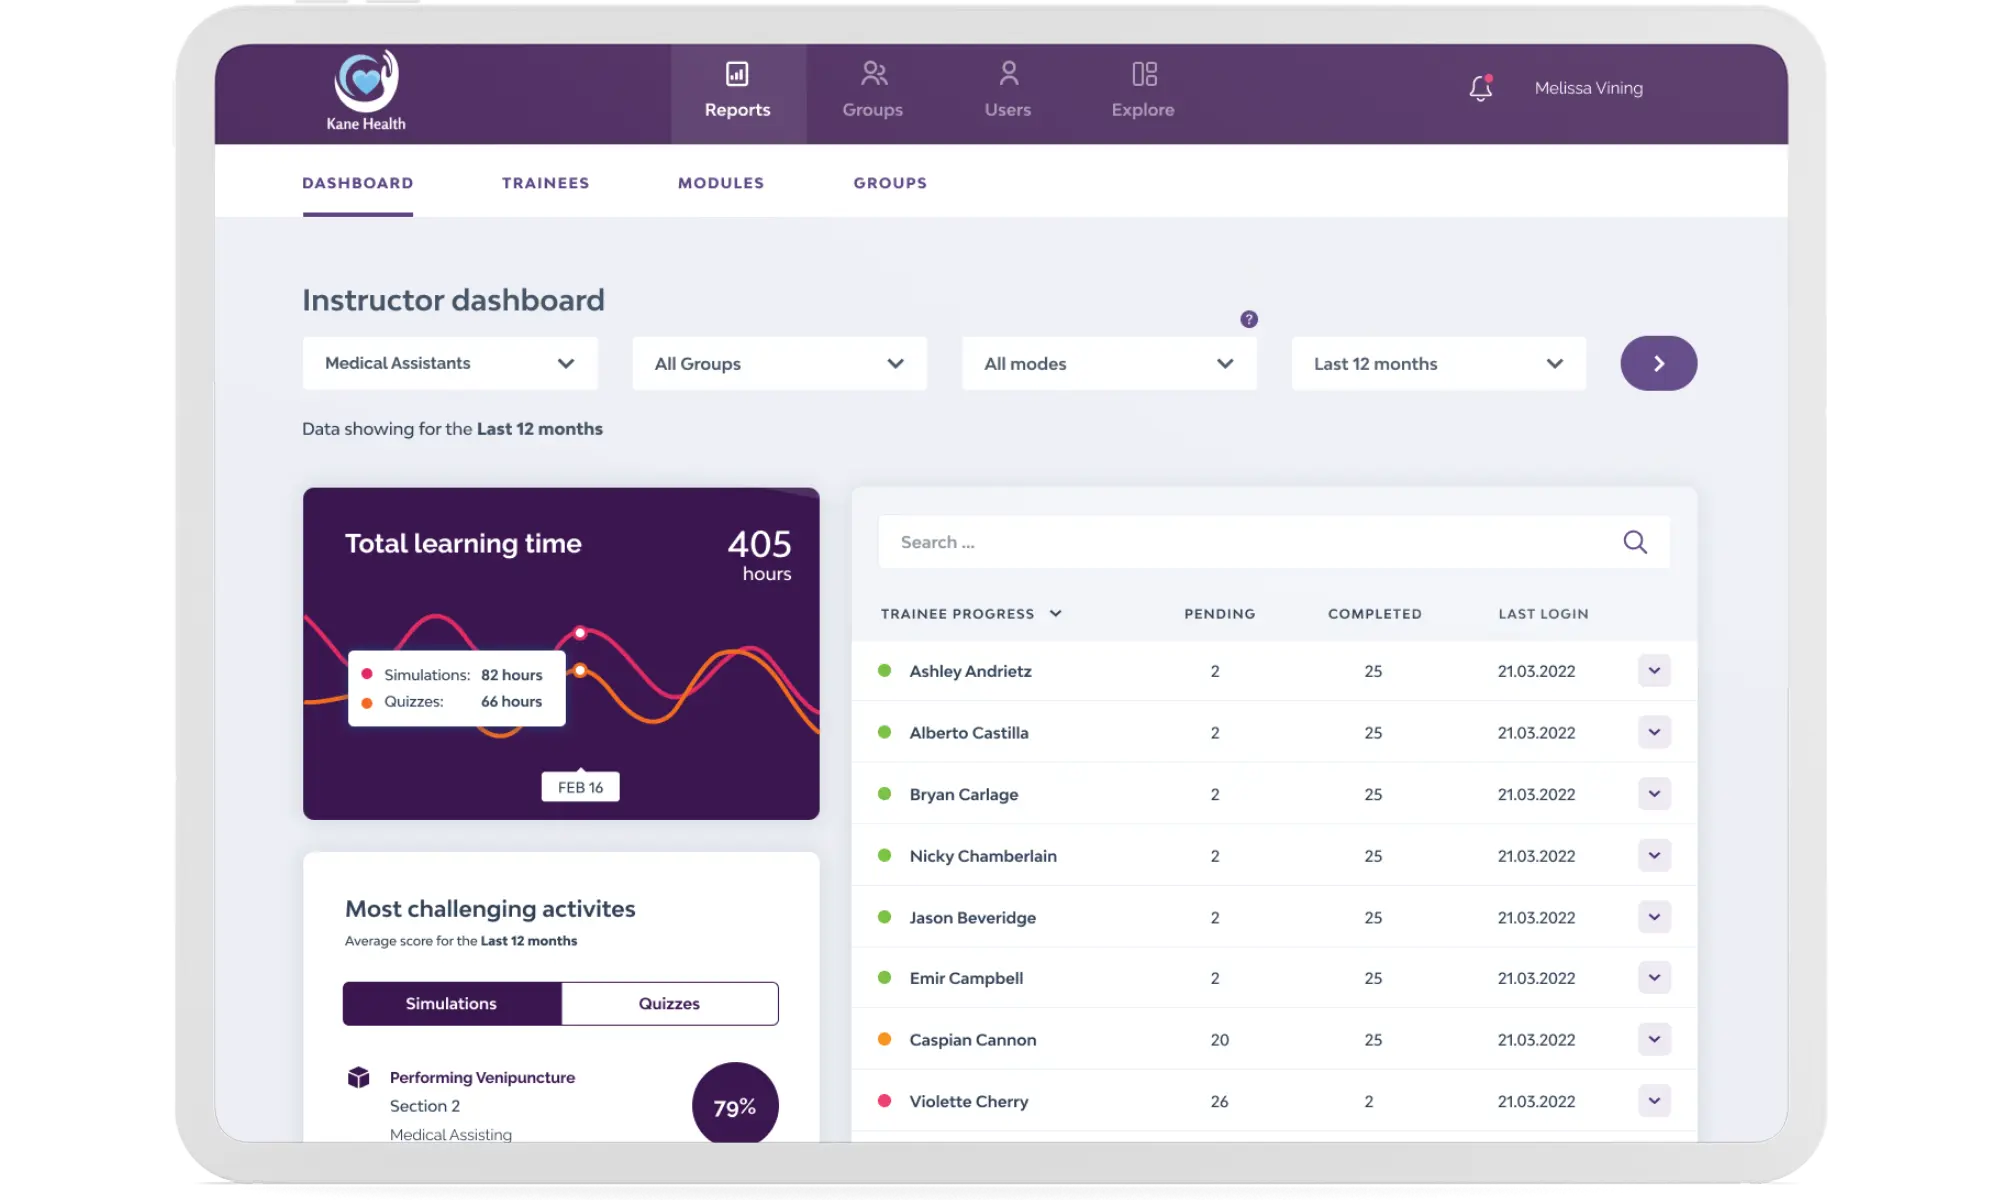Image resolution: width=2000 pixels, height=1200 pixels.
Task: Click the purple arrow apply button
Action: 1658,363
